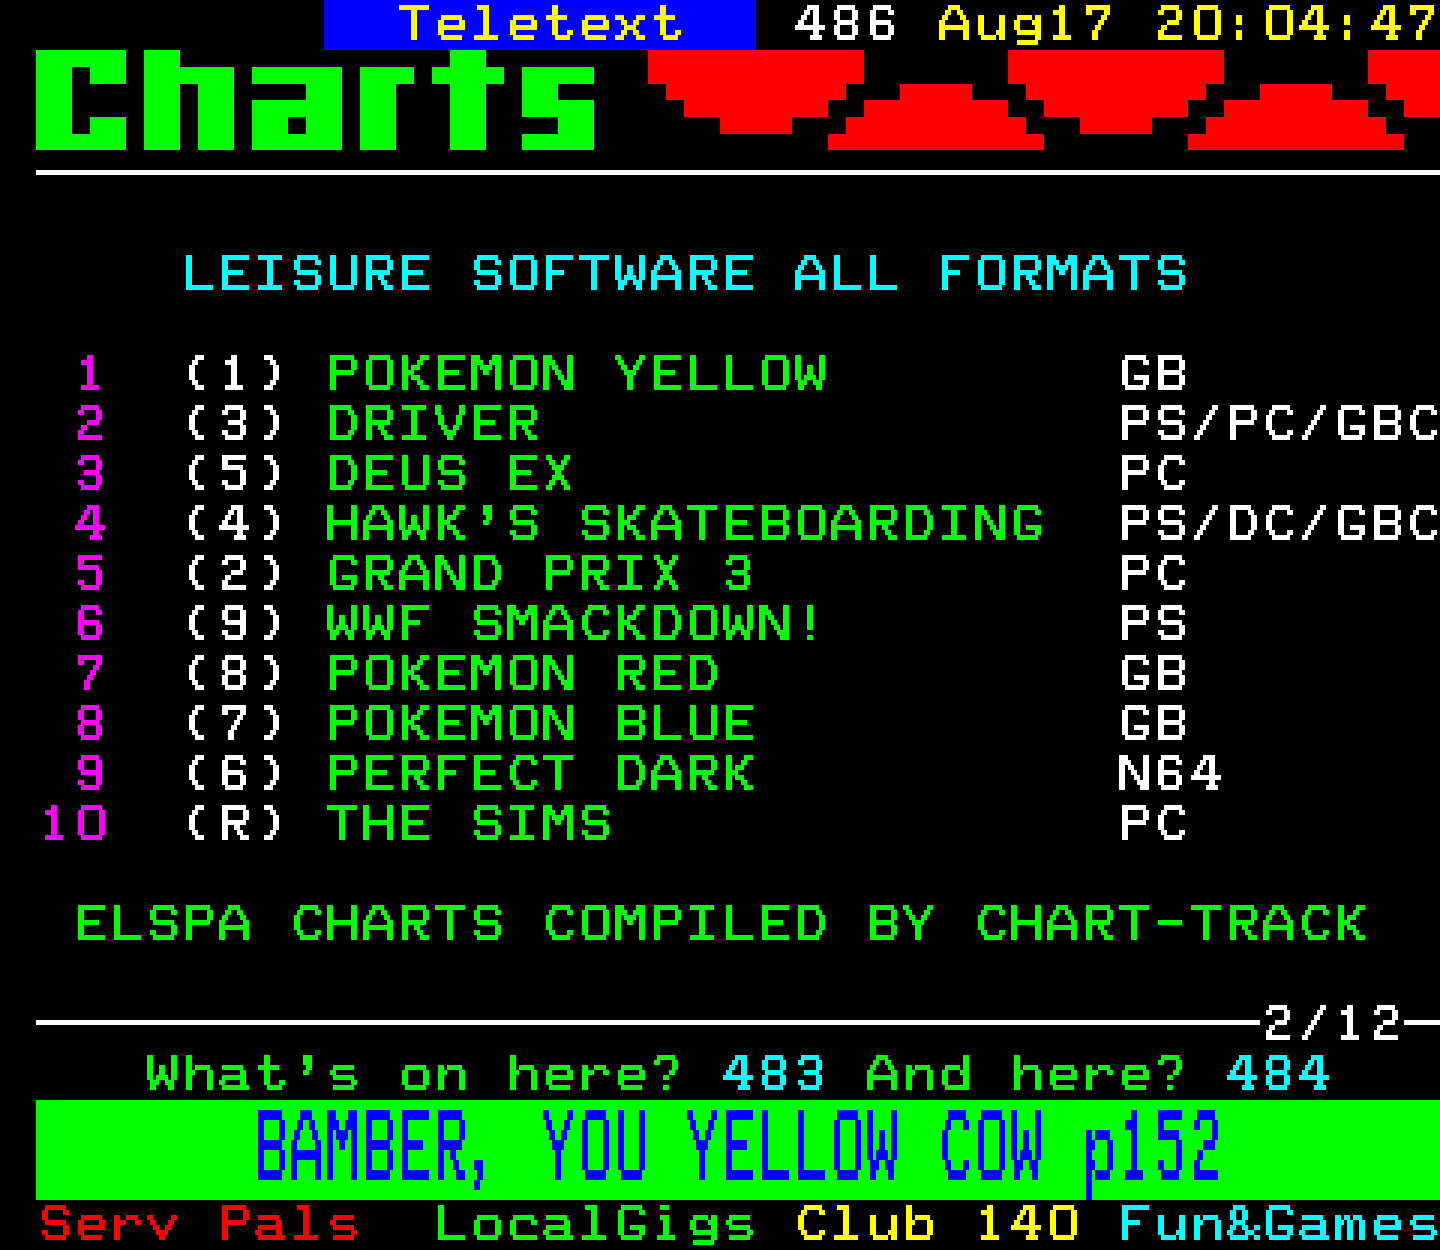Click the 'PC' format next to The Sims
The height and width of the screenshot is (1250, 1440).
point(1153,824)
